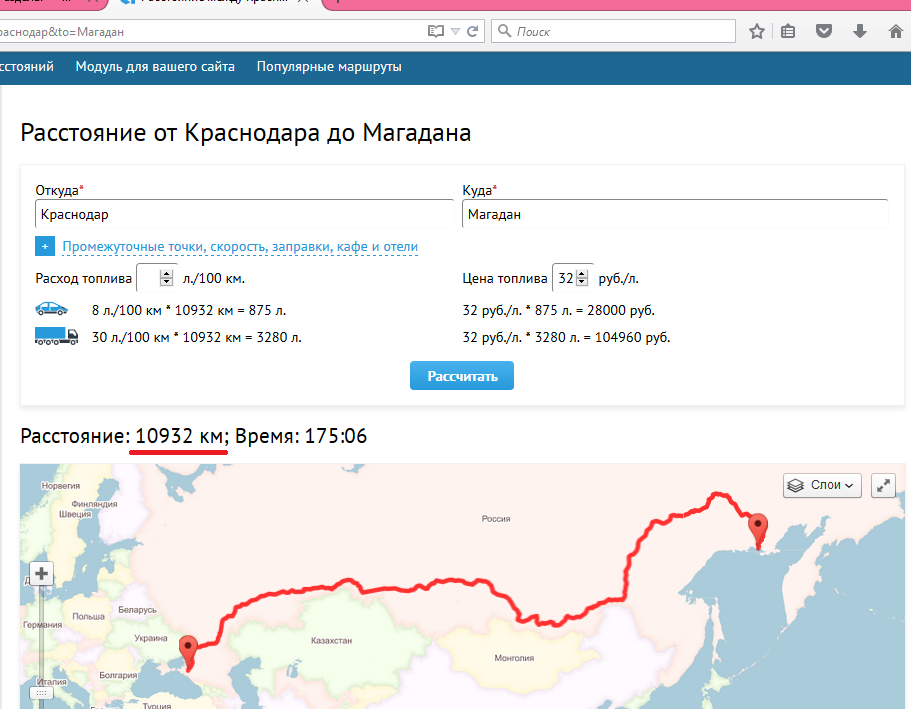Image resolution: width=911 pixels, height=709 pixels.
Task: Expand intermediate points with the blue plus
Action: coord(44,245)
